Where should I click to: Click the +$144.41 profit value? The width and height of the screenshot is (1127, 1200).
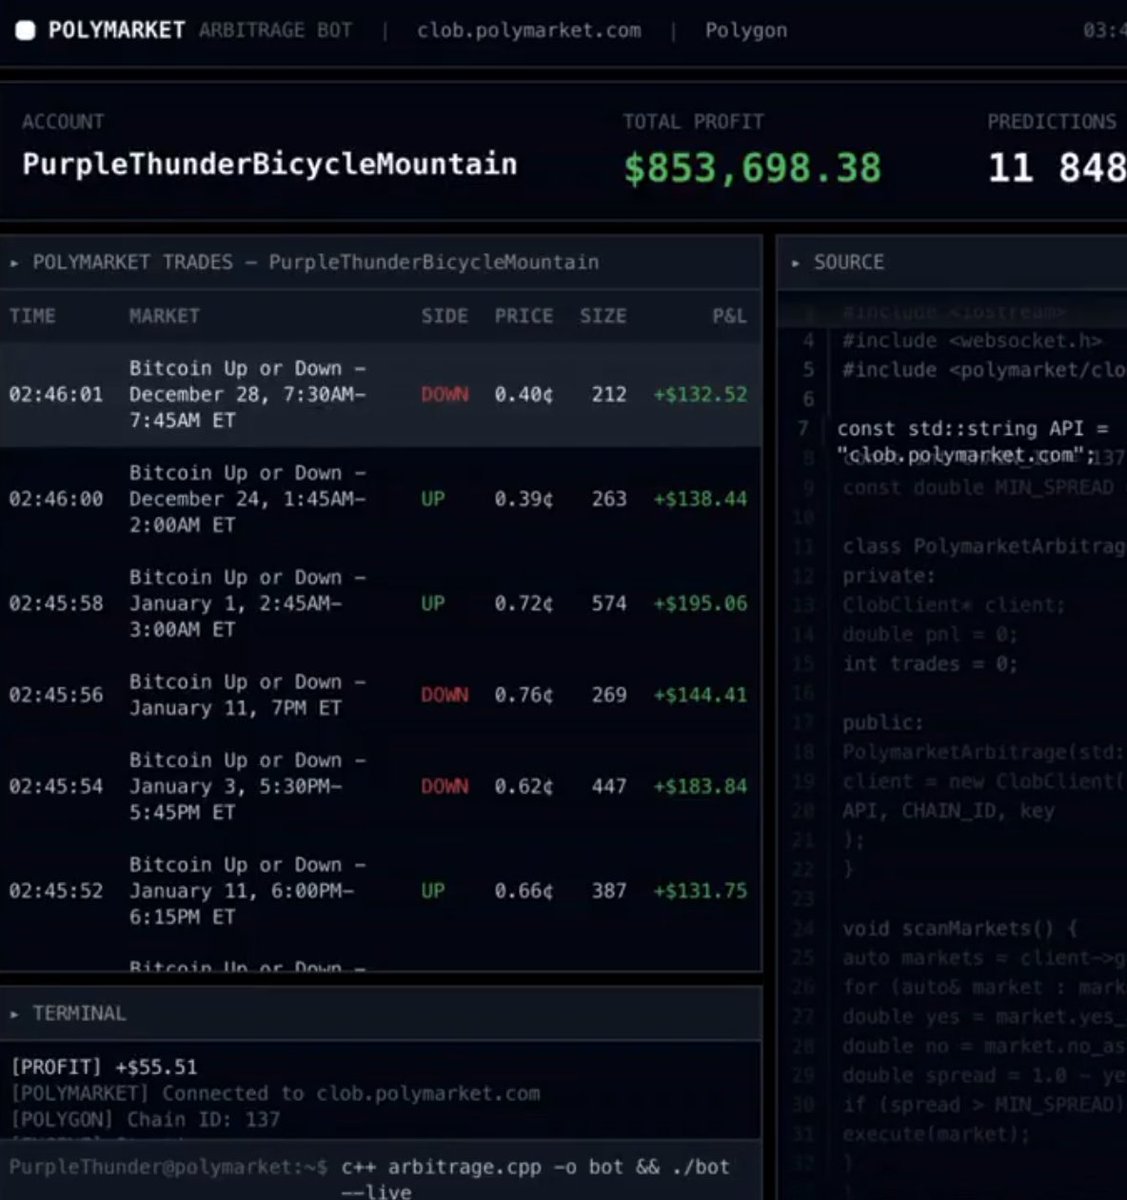pyautogui.click(x=700, y=695)
